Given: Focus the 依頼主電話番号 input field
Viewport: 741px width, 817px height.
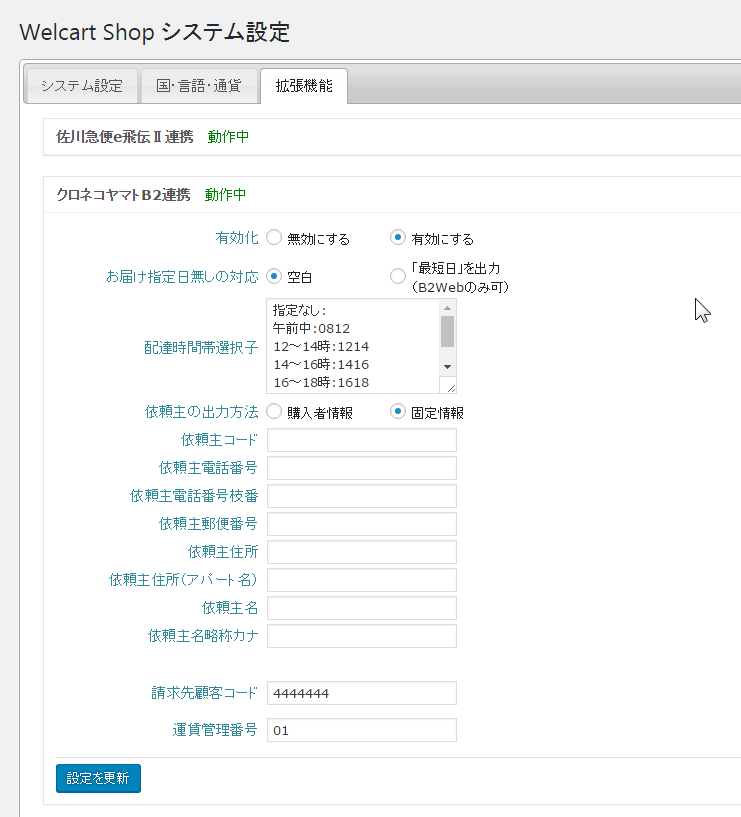Looking at the screenshot, I should [362, 468].
